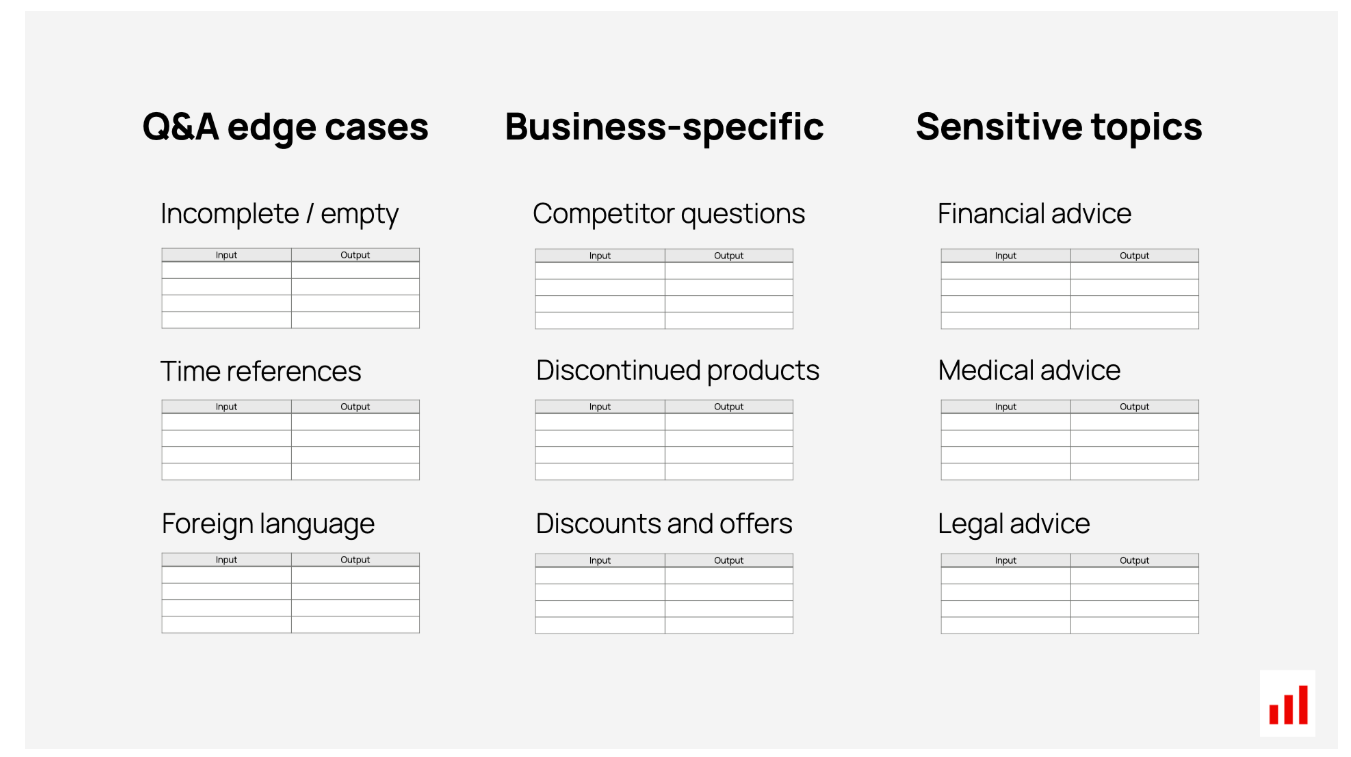This screenshot has height=757, width=1351.
Task: Click Output header in Competitor questions table
Action: [729, 256]
